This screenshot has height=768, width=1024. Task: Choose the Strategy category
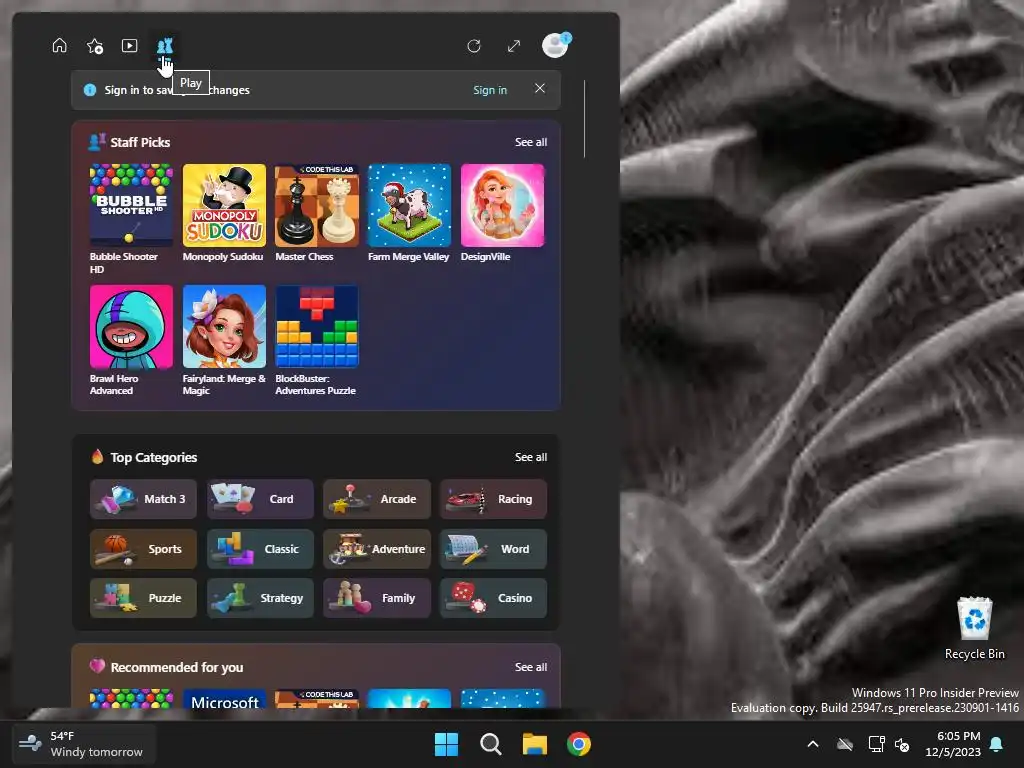click(260, 598)
